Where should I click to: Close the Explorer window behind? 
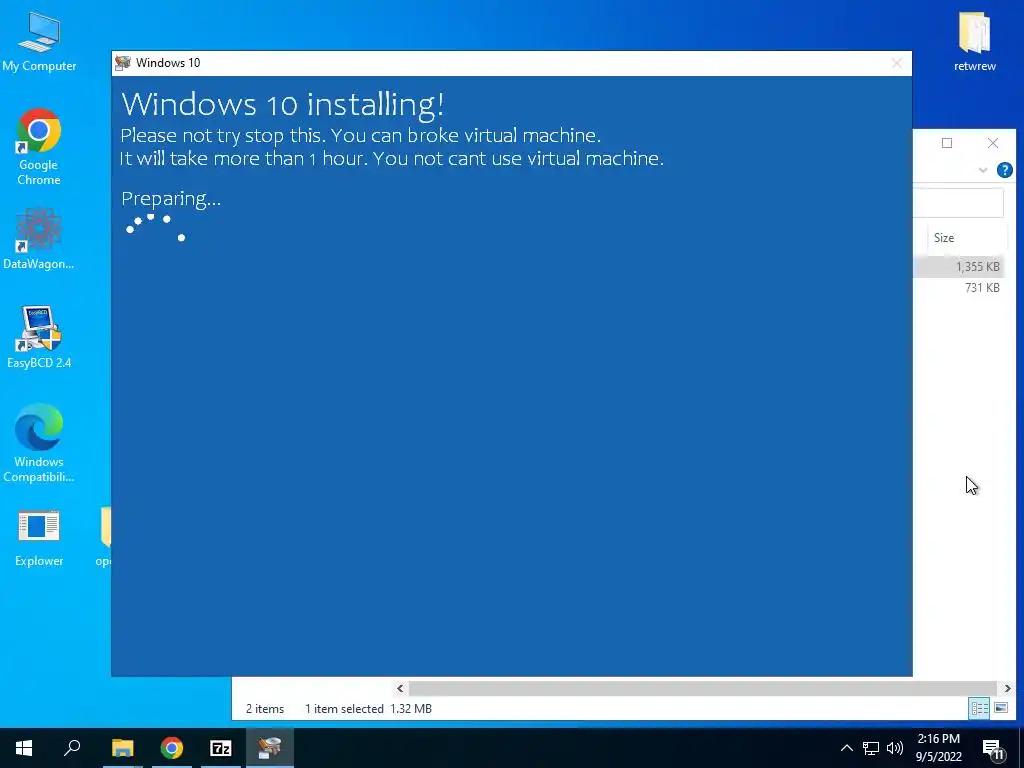993,143
